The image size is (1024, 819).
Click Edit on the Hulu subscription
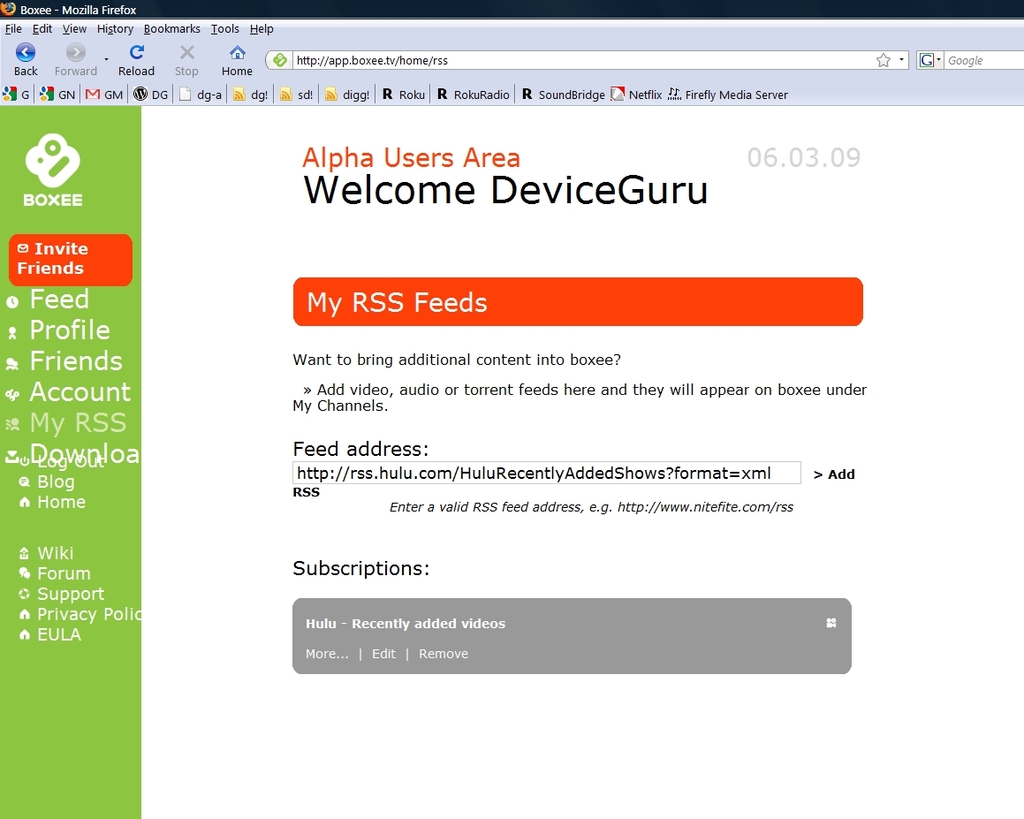383,654
